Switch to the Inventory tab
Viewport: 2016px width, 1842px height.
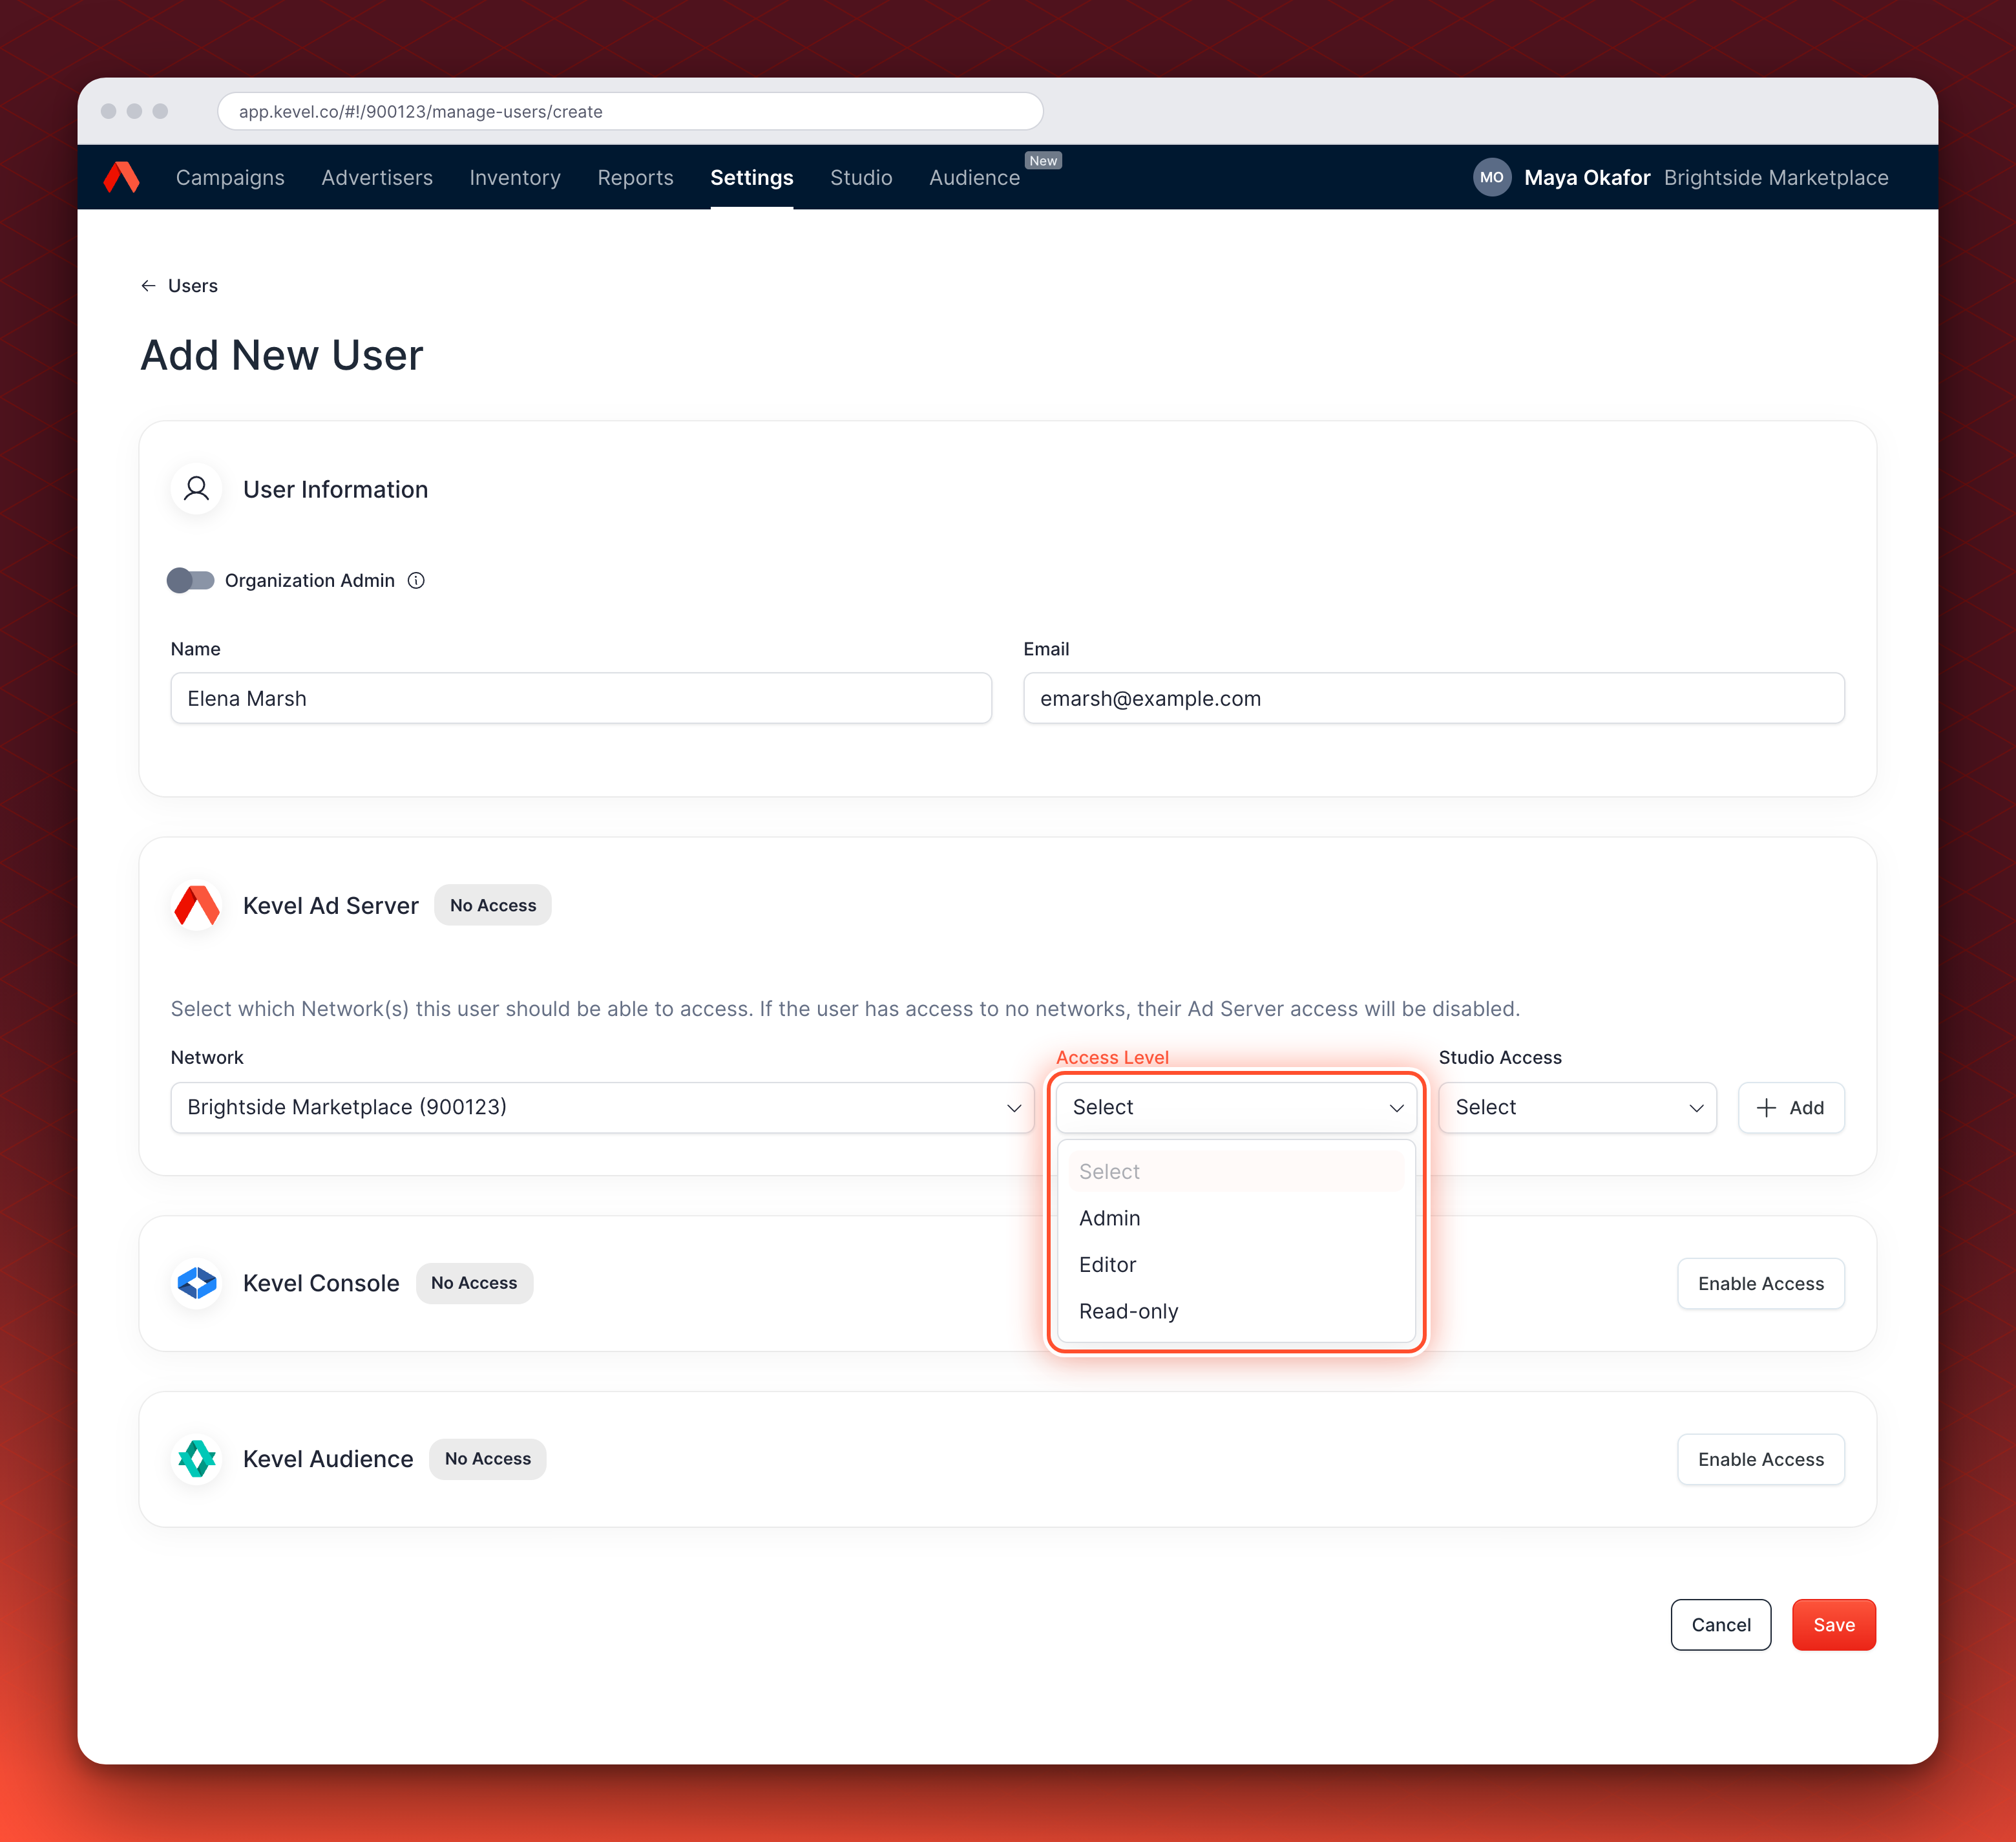point(515,178)
